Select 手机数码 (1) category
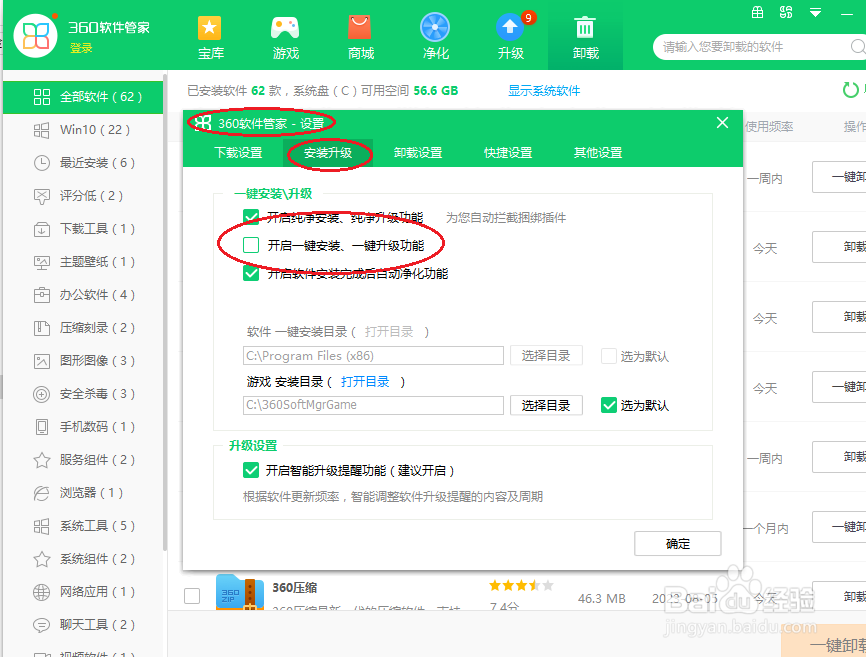866x657 pixels. coord(83,427)
